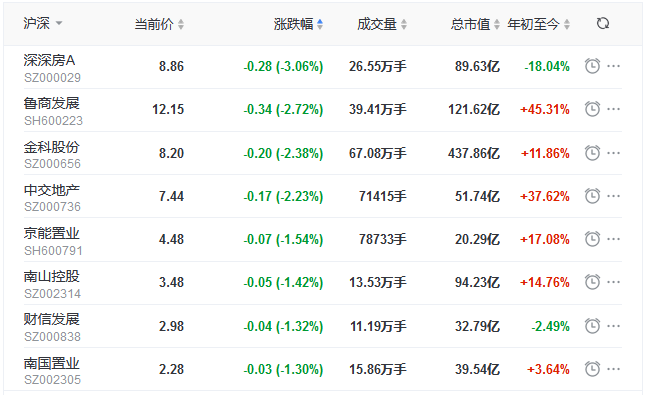Set a price alert for 深深房A
The height and width of the screenshot is (395, 647).
click(593, 66)
